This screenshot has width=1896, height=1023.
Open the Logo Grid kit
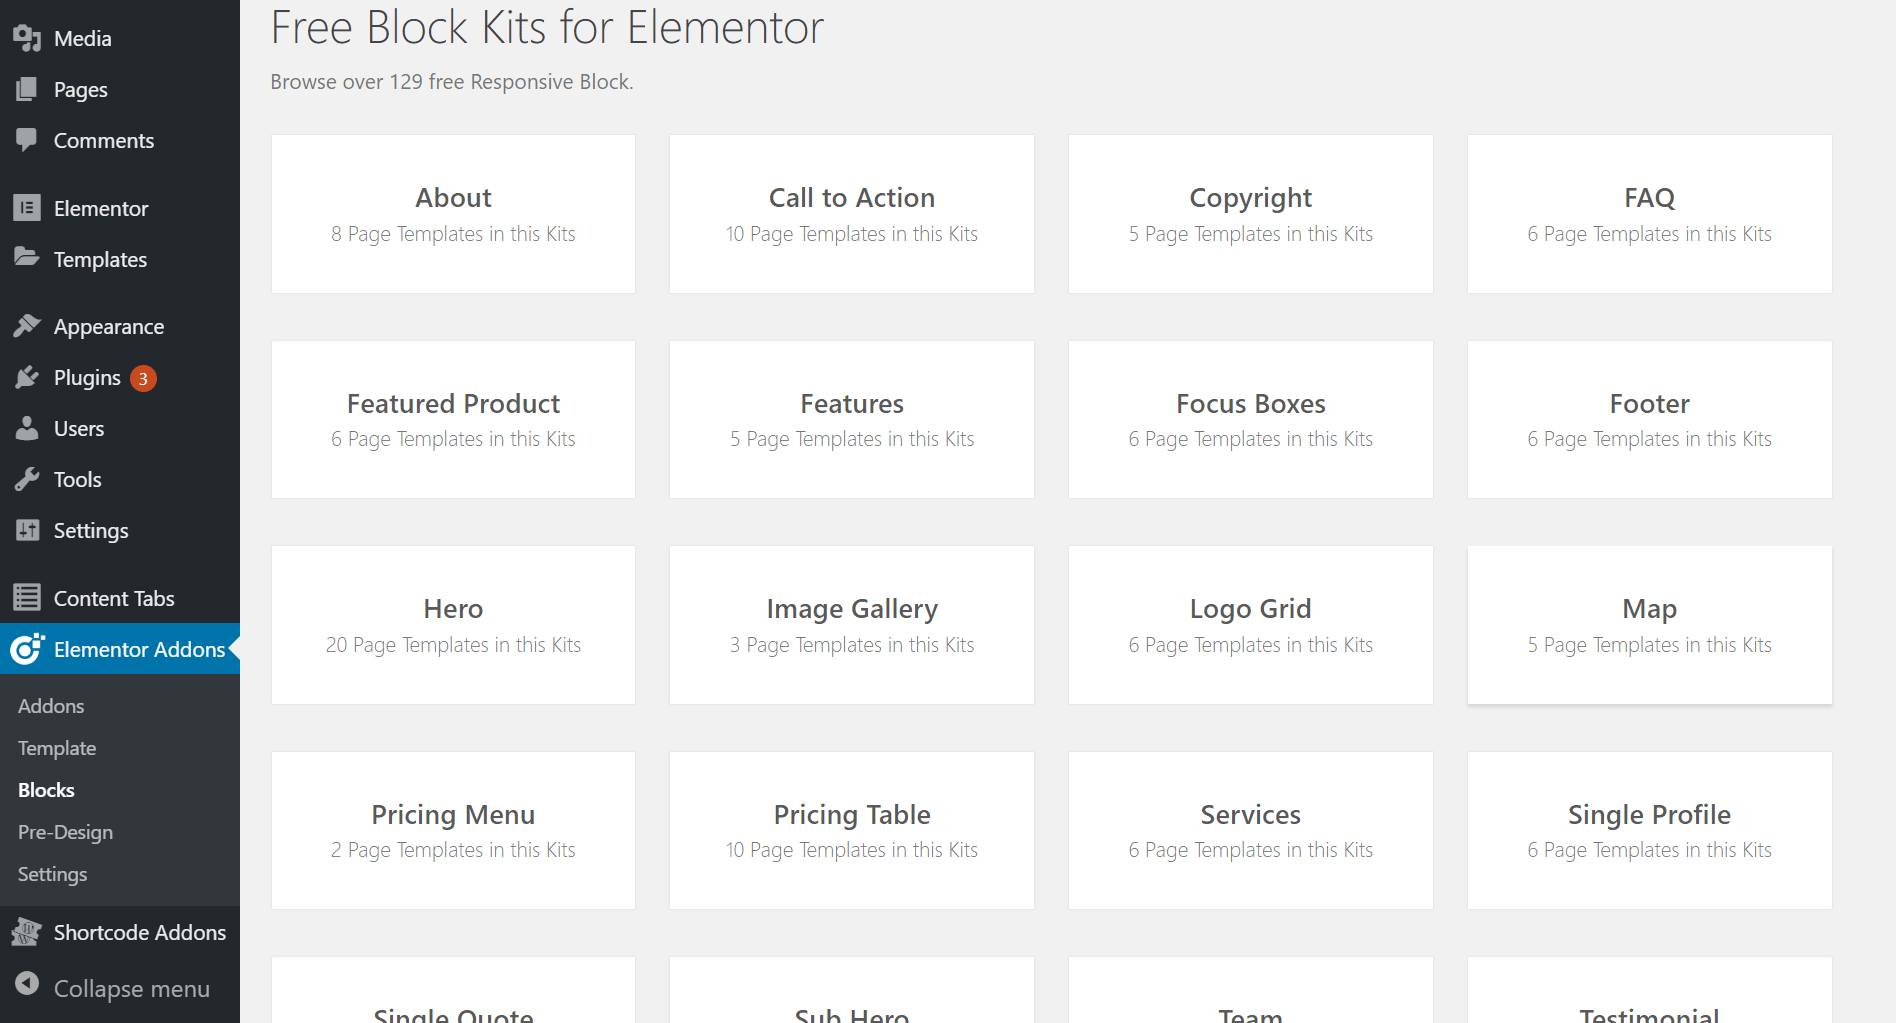pyautogui.click(x=1250, y=625)
